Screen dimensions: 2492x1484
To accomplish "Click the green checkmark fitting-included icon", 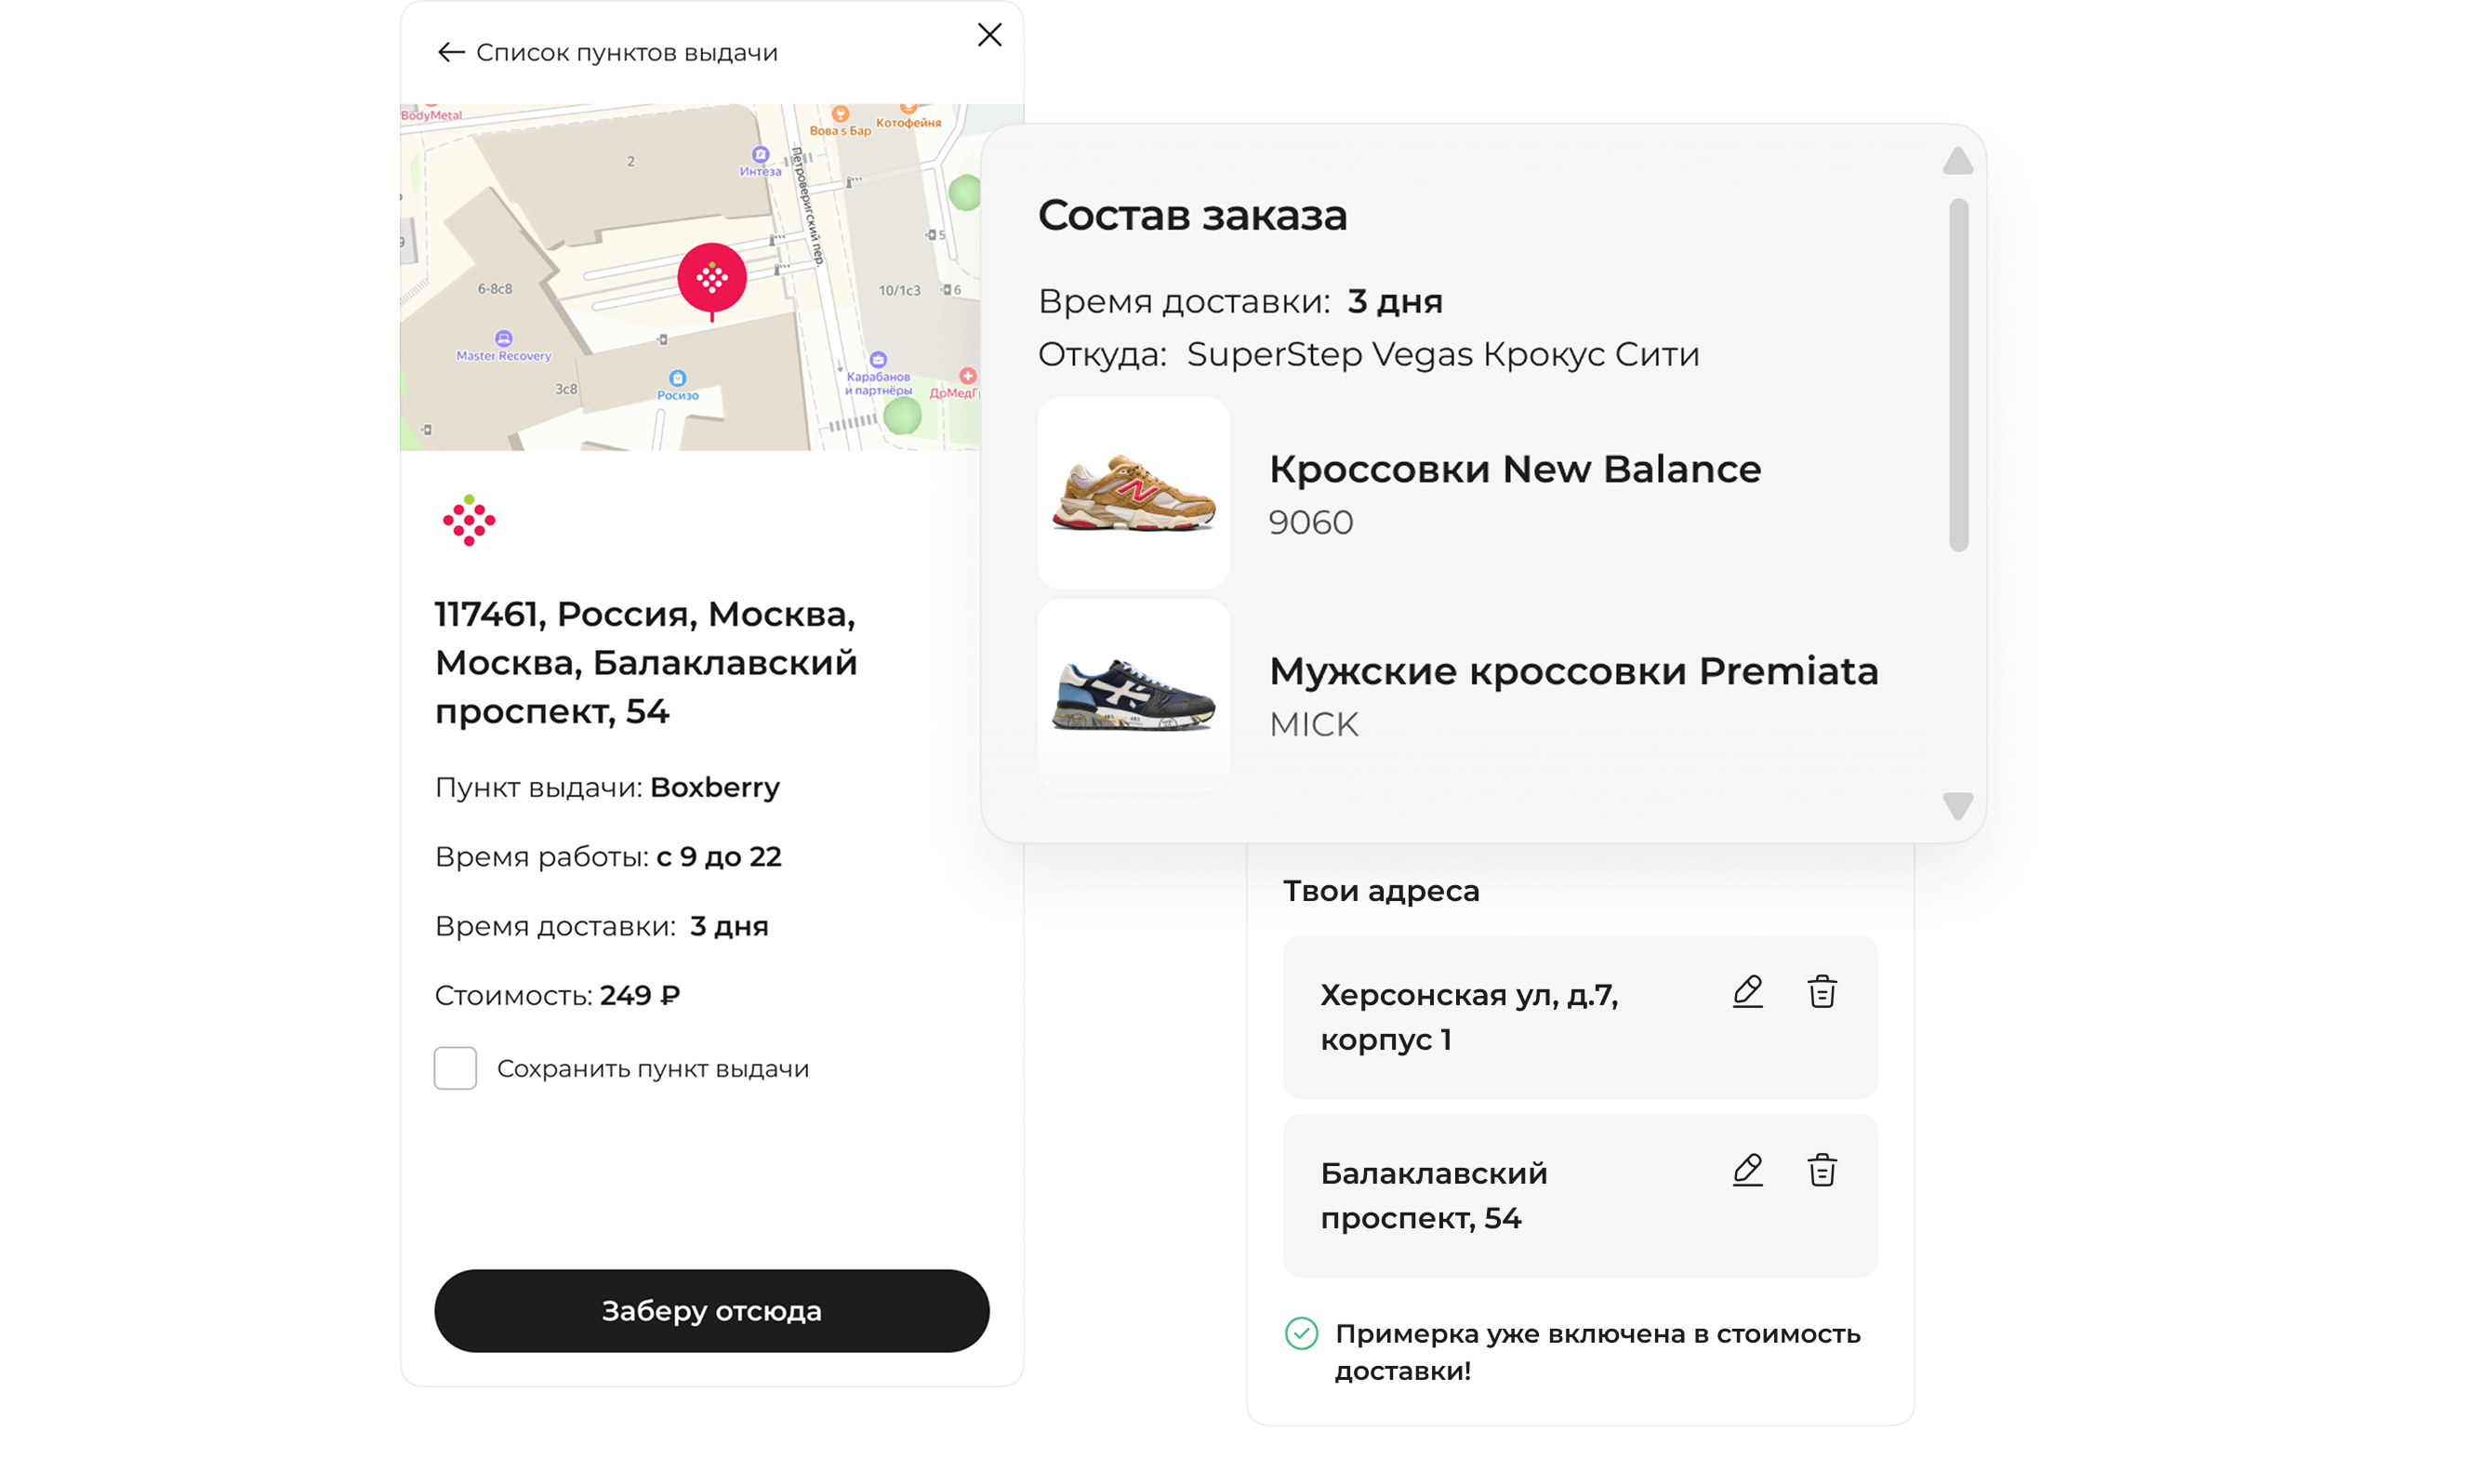I will point(1301,1334).
